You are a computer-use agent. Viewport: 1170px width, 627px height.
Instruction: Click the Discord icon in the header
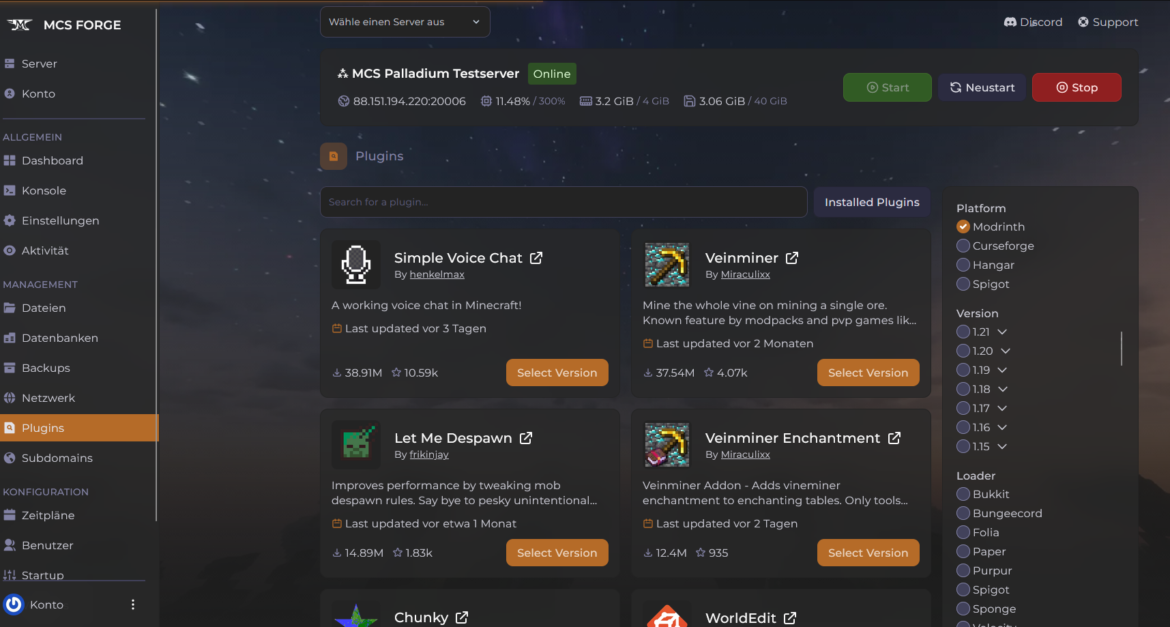pos(1010,22)
